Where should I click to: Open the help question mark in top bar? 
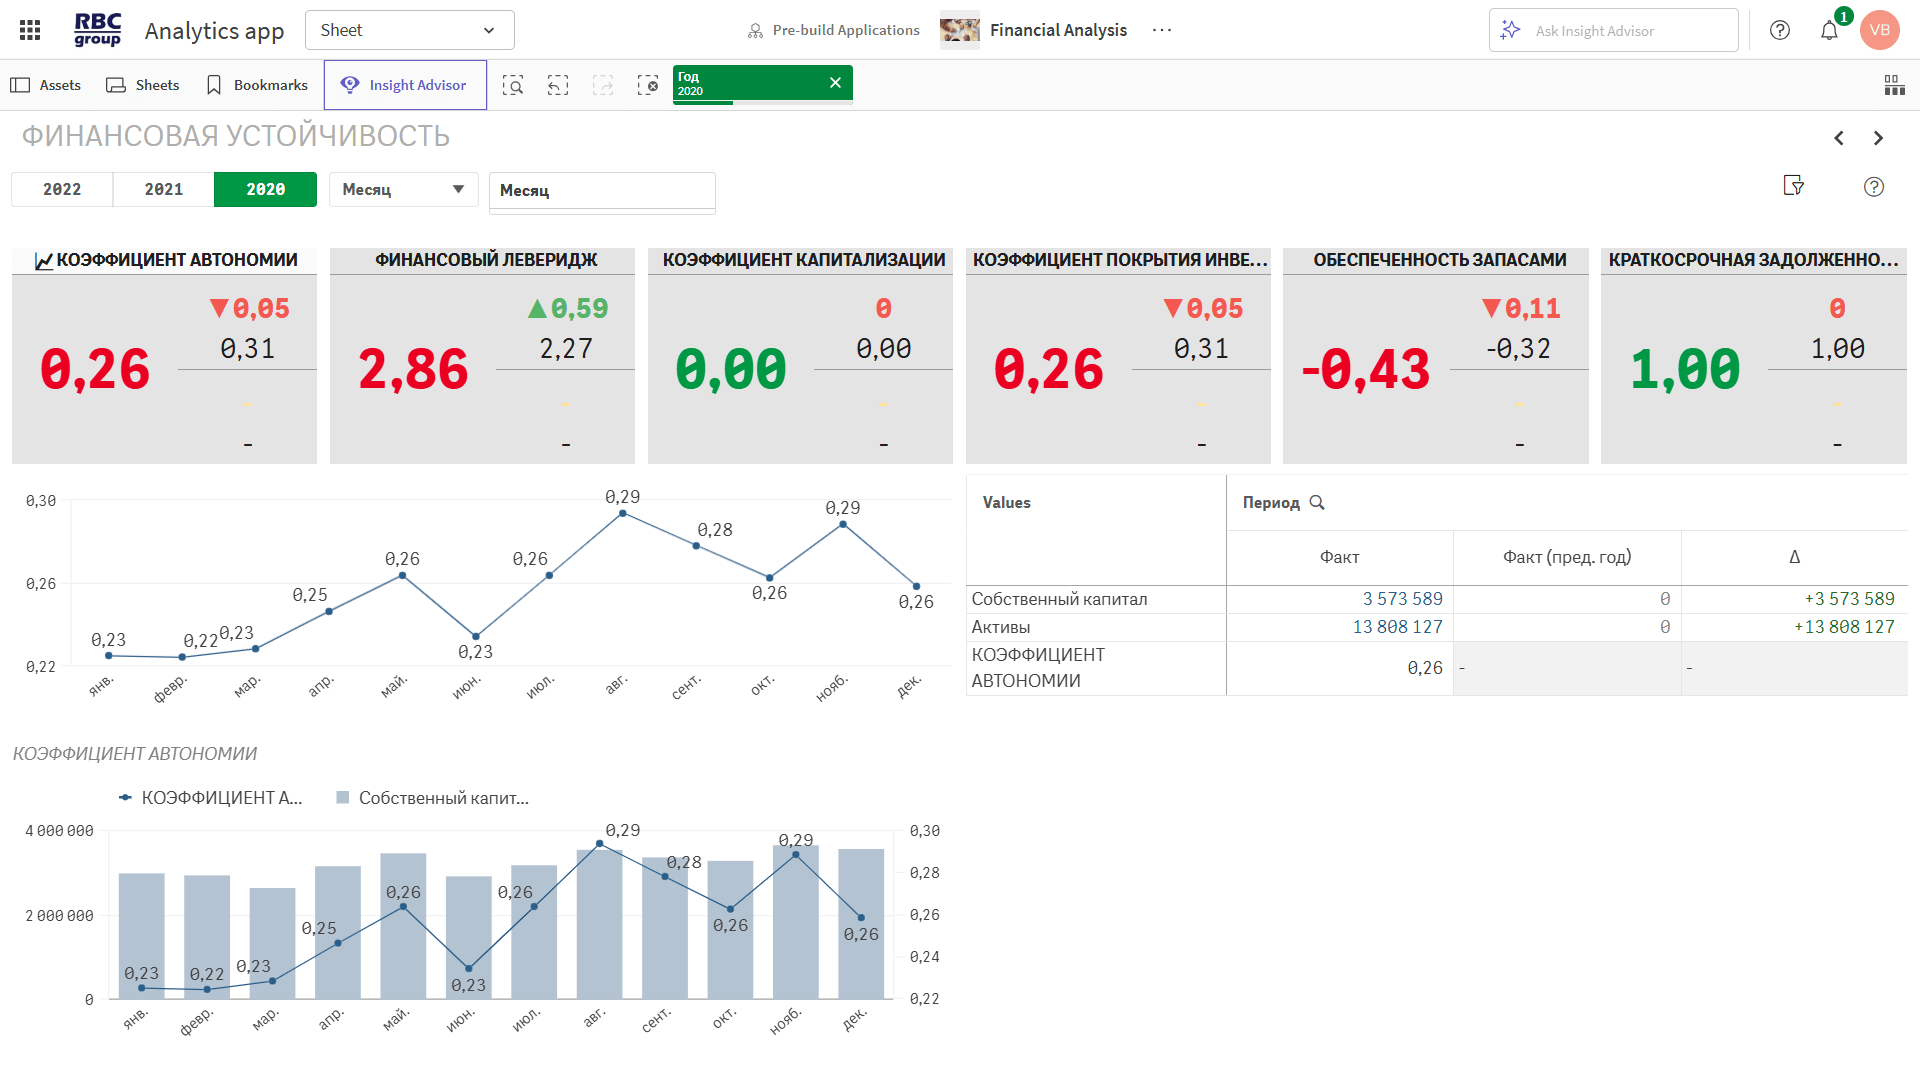coord(1780,30)
